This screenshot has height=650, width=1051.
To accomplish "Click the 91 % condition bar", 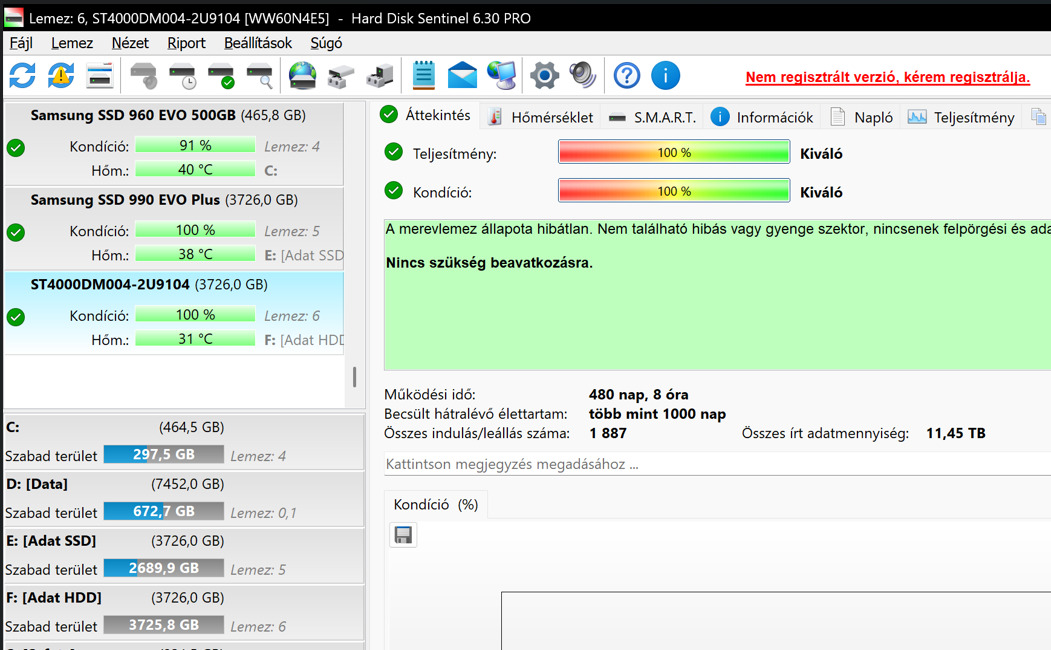I will (x=195, y=145).
